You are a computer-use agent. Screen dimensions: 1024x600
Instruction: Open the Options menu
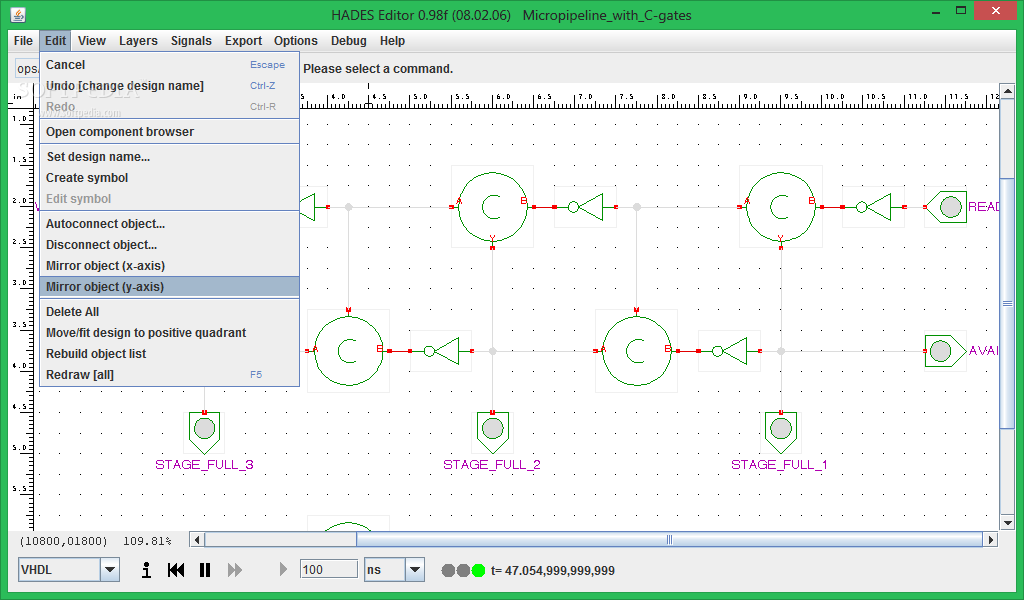[295, 40]
